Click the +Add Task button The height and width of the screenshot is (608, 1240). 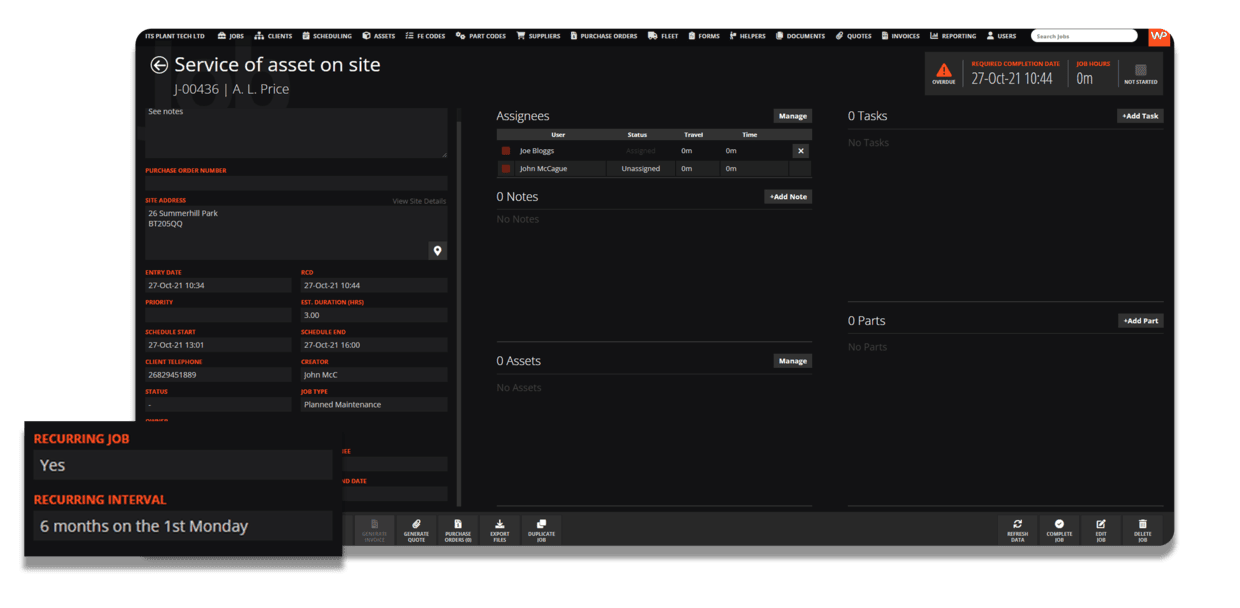point(1140,115)
